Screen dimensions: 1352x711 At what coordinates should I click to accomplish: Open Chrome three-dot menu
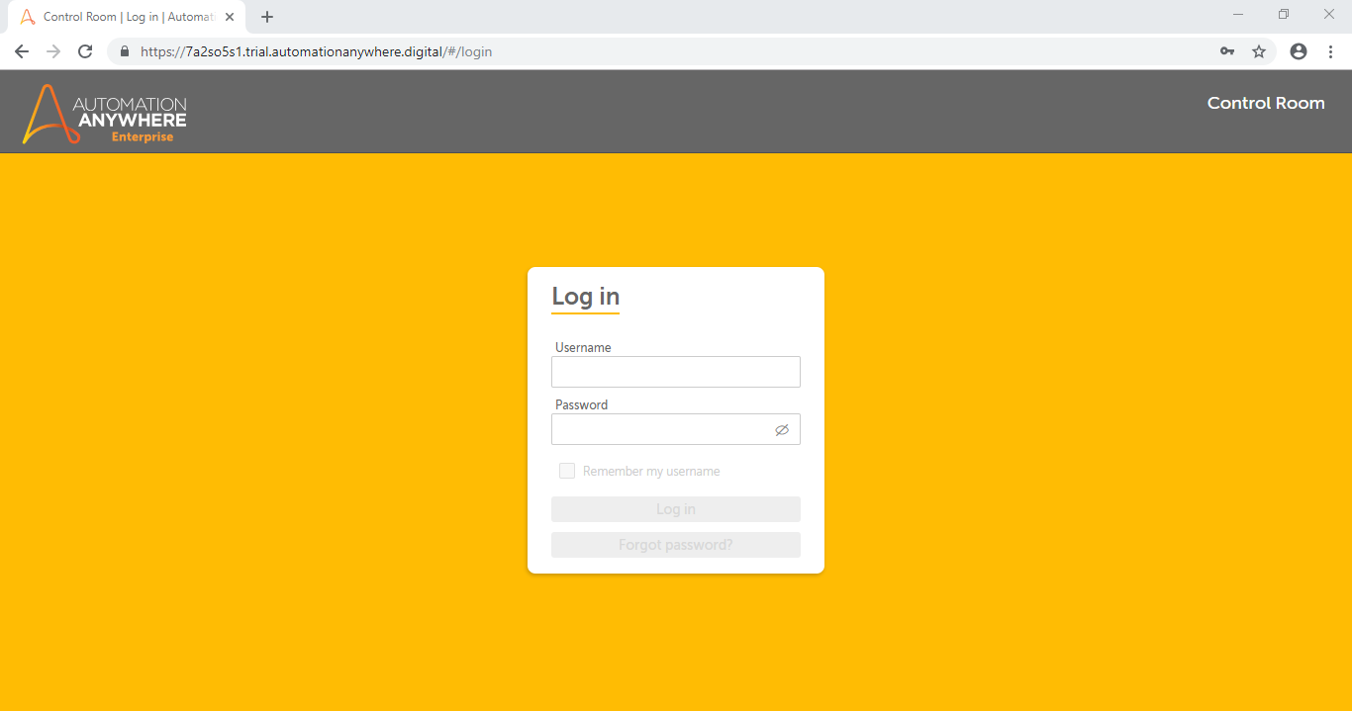(x=1330, y=52)
